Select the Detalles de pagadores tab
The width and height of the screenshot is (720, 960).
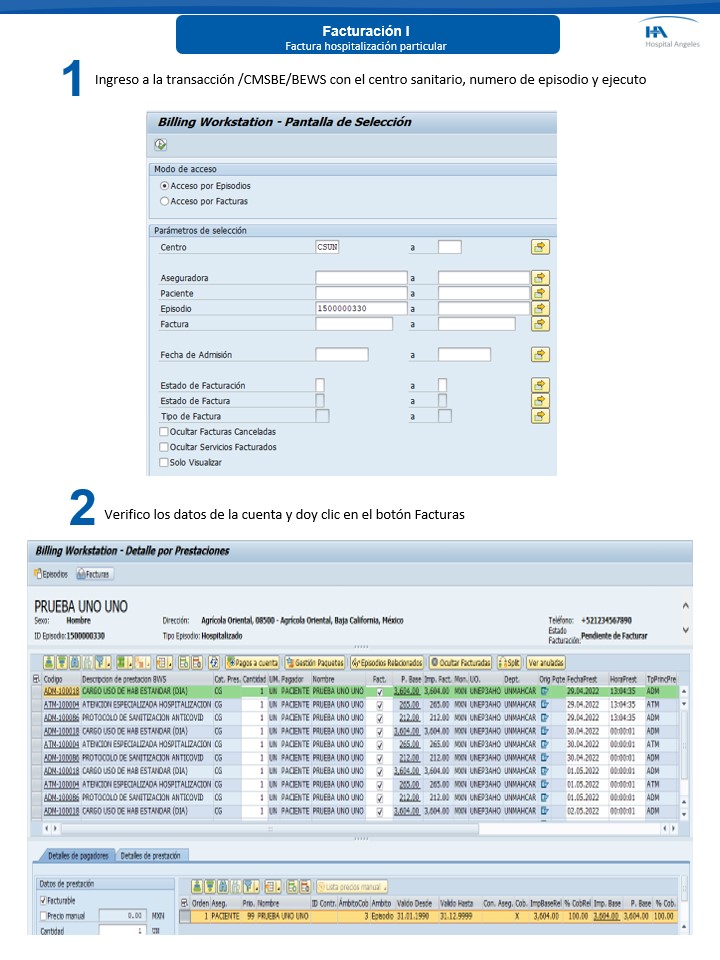pyautogui.click(x=78, y=855)
